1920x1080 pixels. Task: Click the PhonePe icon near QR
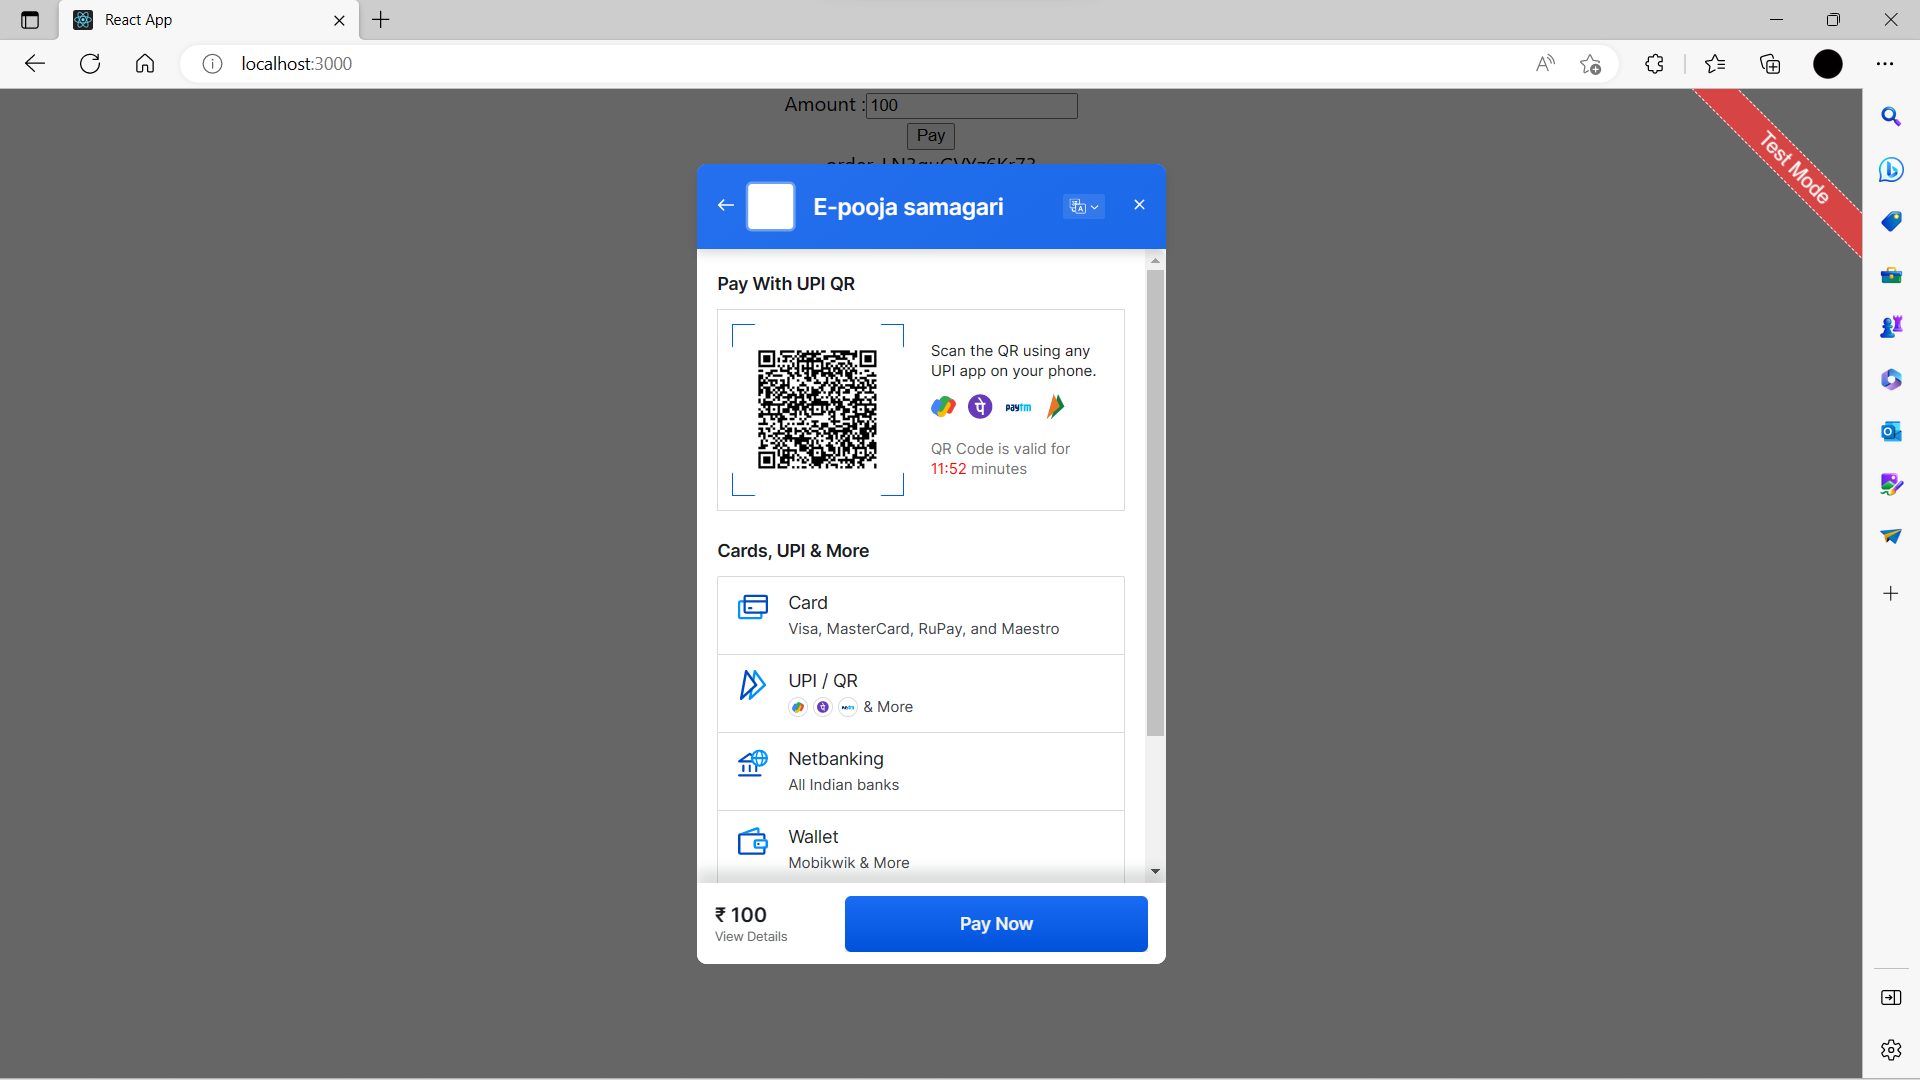980,407
